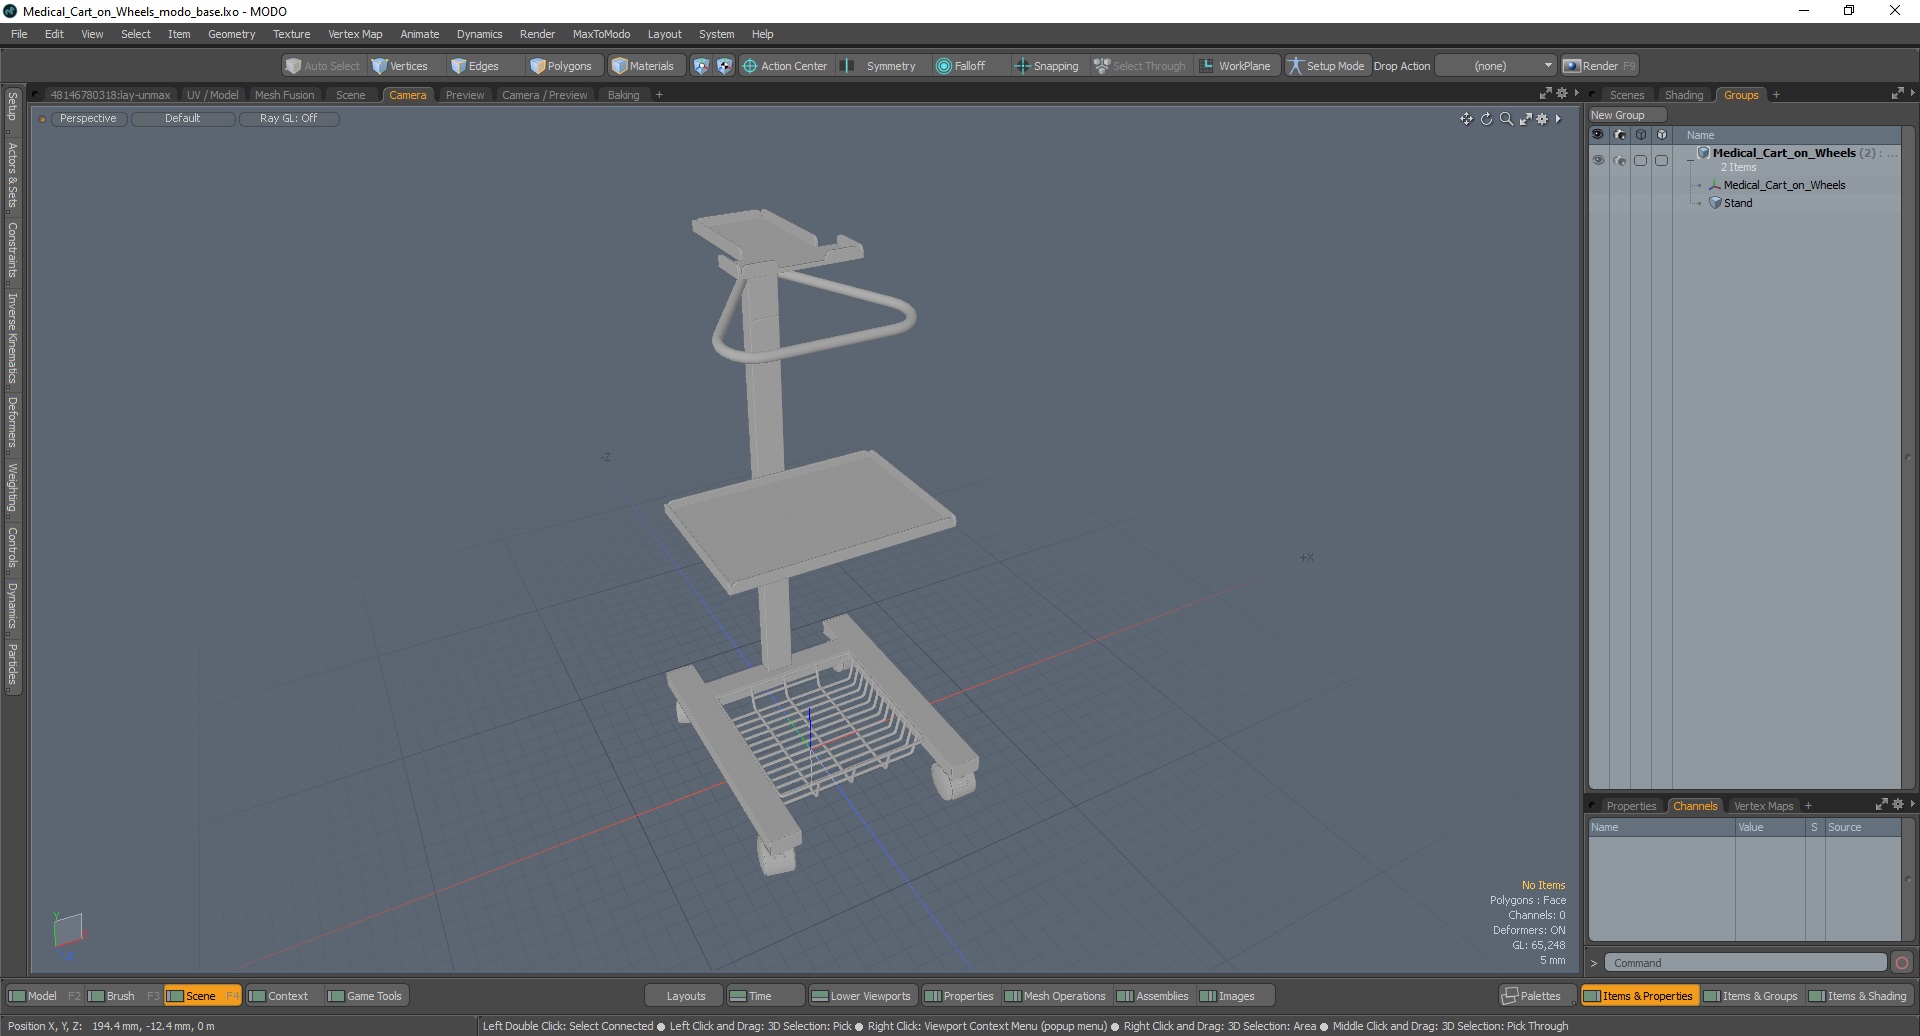
Task: Open viewport tab bar gear settings
Action: [x=1562, y=93]
